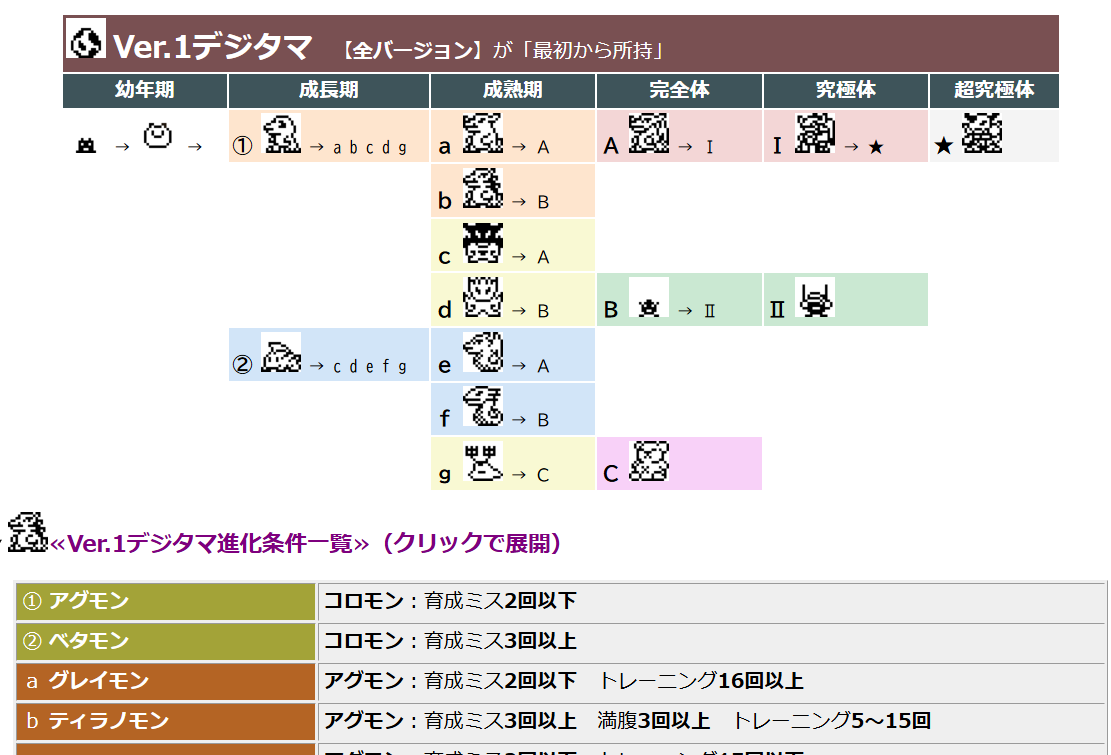Click the 究極体 column header

pyautogui.click(x=846, y=90)
